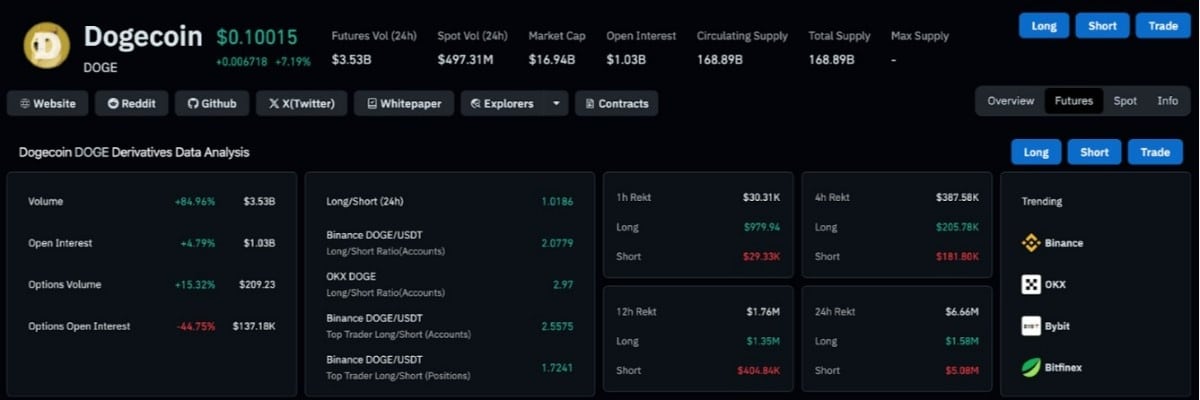
Task: Click the -44.75% options open interest change
Action: tap(196, 326)
